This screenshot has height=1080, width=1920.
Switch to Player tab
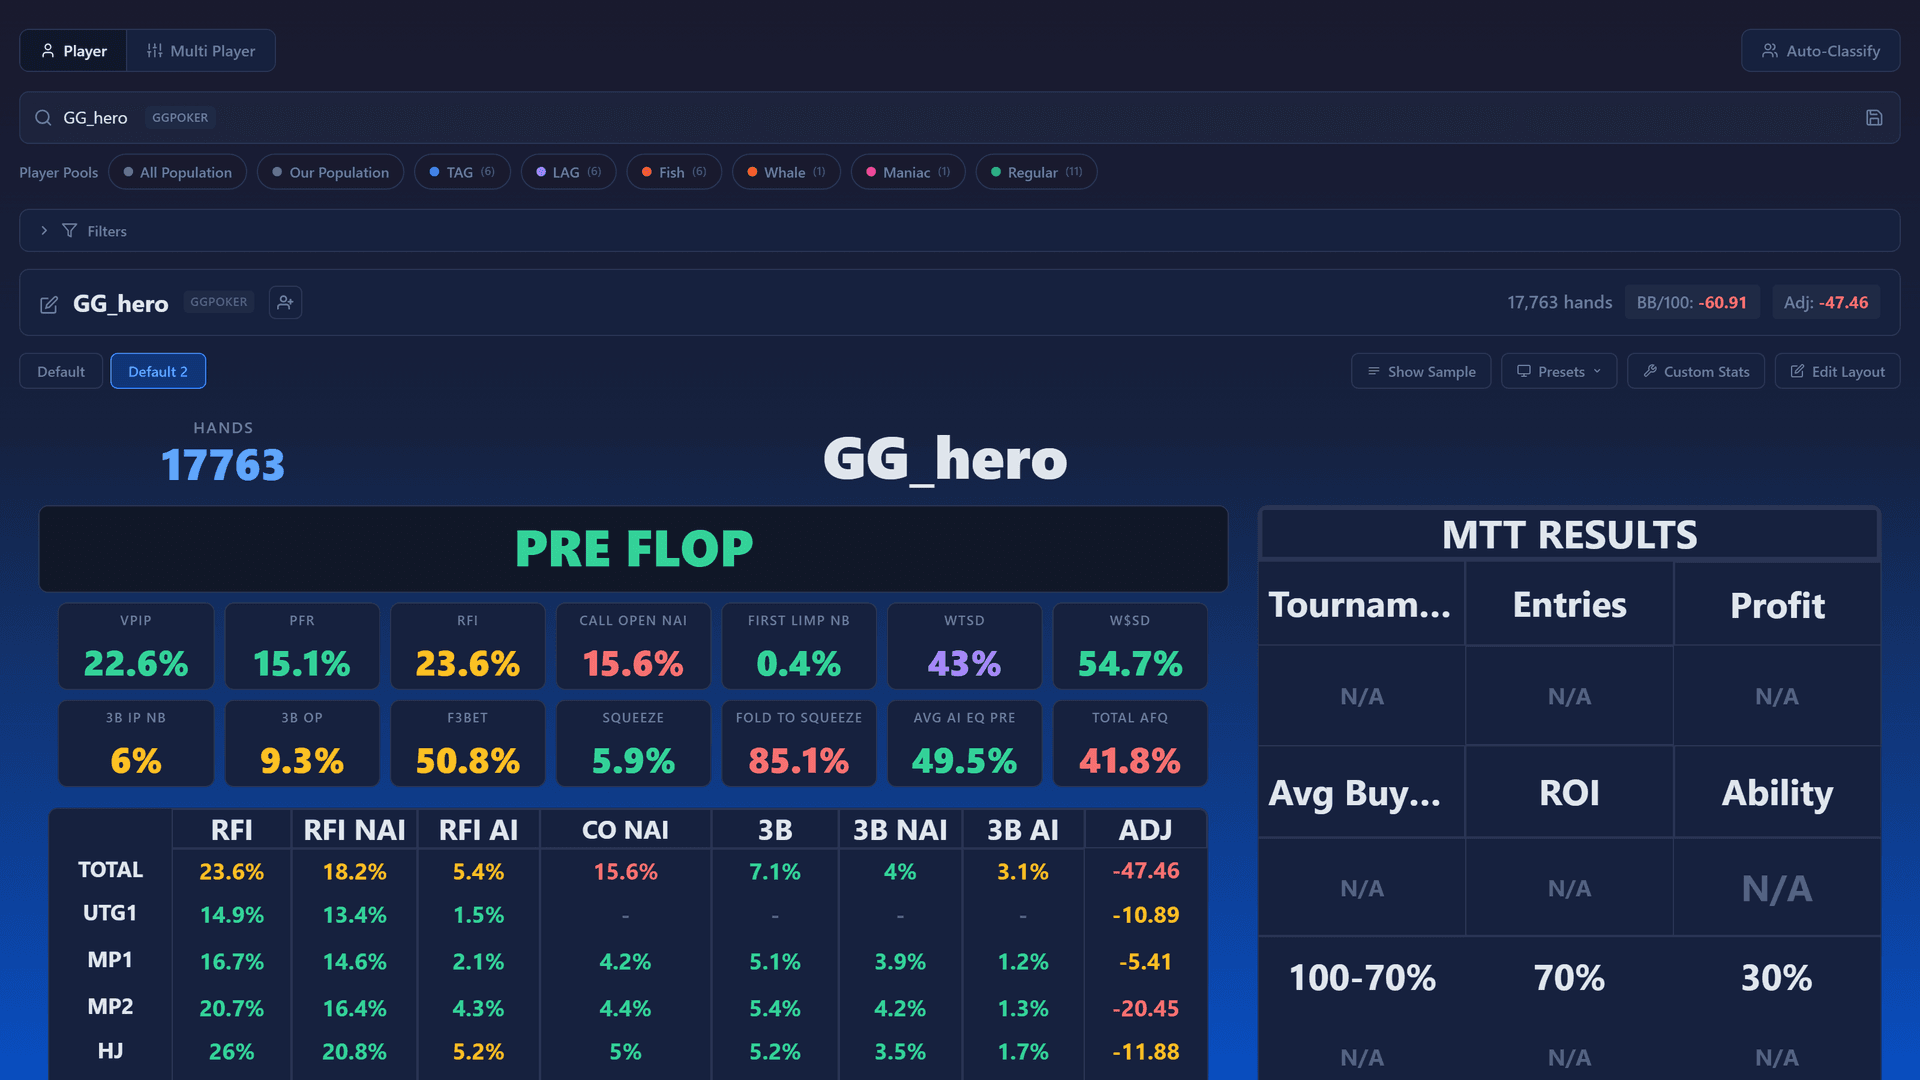[73, 51]
